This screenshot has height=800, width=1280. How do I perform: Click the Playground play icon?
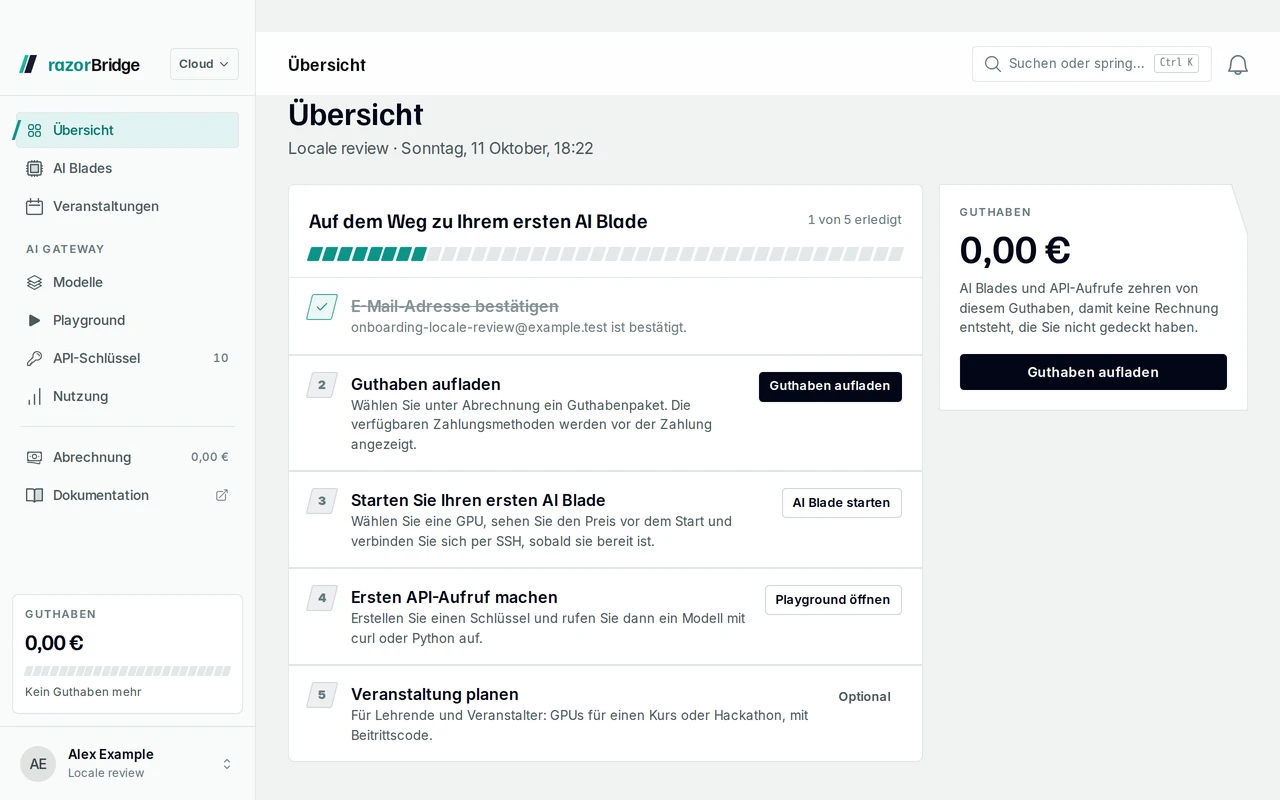coord(34,320)
